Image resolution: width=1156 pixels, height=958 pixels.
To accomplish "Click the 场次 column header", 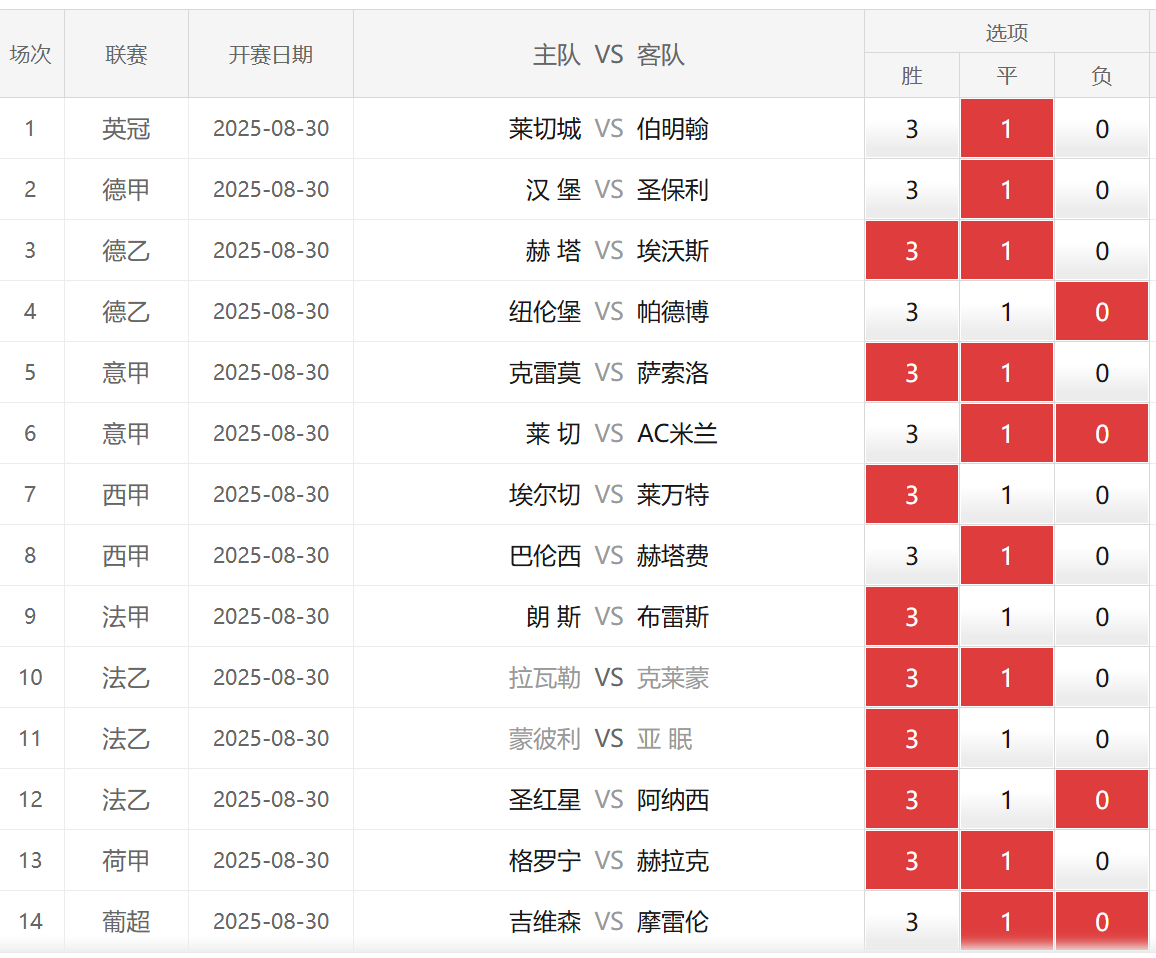I will point(31,55).
